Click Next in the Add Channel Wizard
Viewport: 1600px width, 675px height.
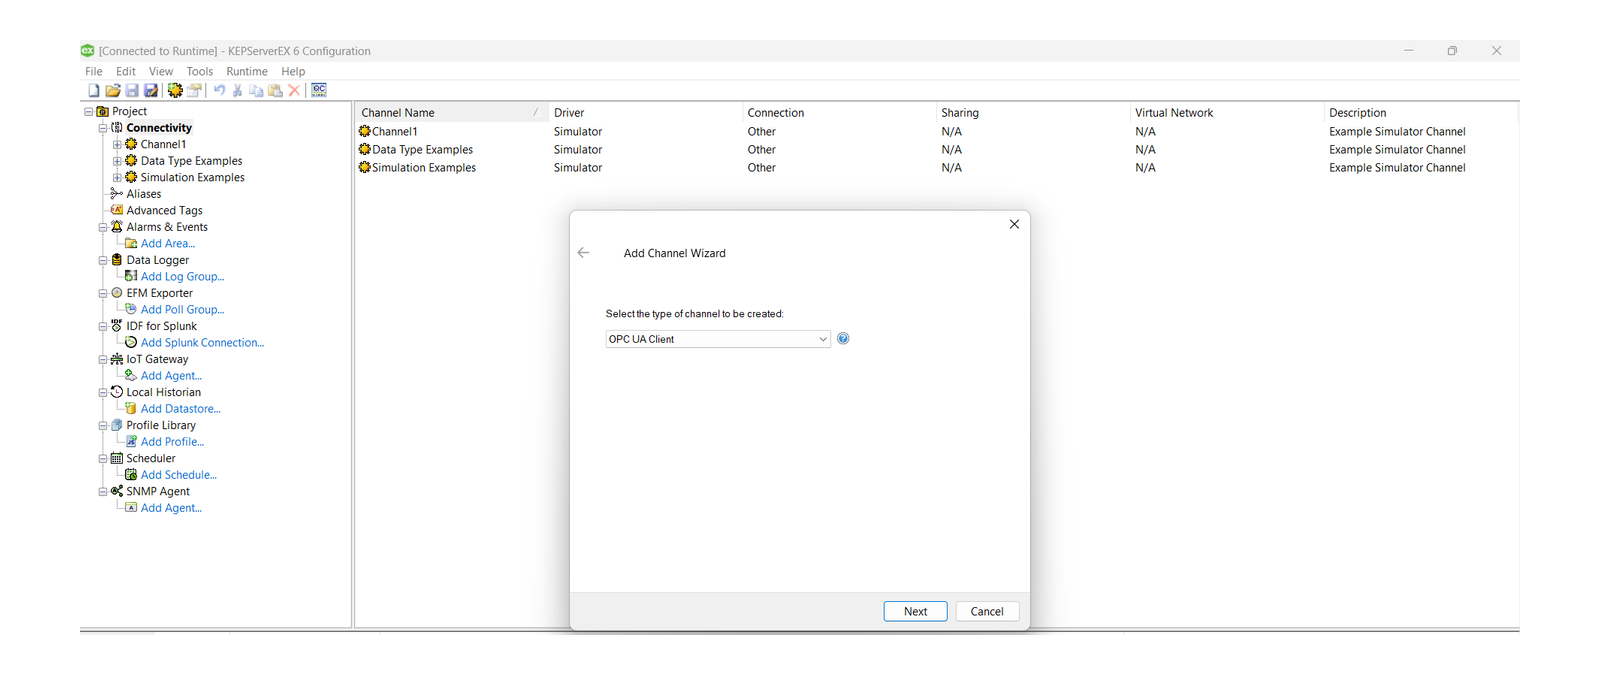[915, 611]
